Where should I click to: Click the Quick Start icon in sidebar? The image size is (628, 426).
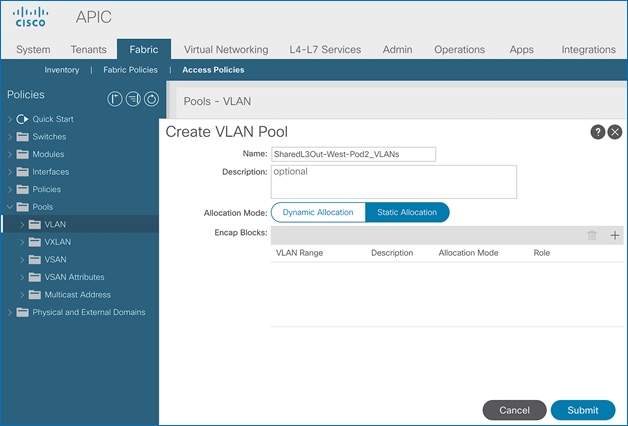tap(24, 119)
